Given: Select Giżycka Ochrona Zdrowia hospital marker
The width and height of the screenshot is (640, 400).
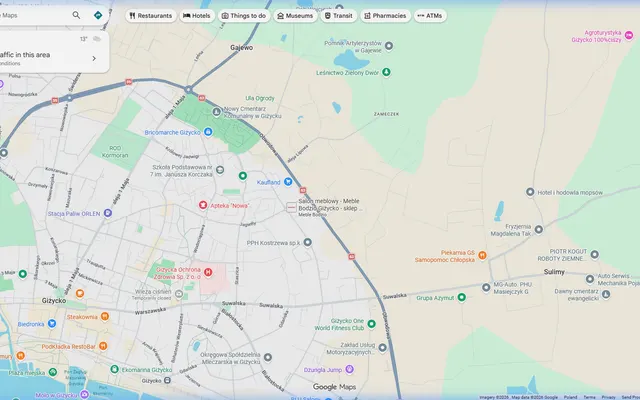Looking at the screenshot, I should coord(208,272).
